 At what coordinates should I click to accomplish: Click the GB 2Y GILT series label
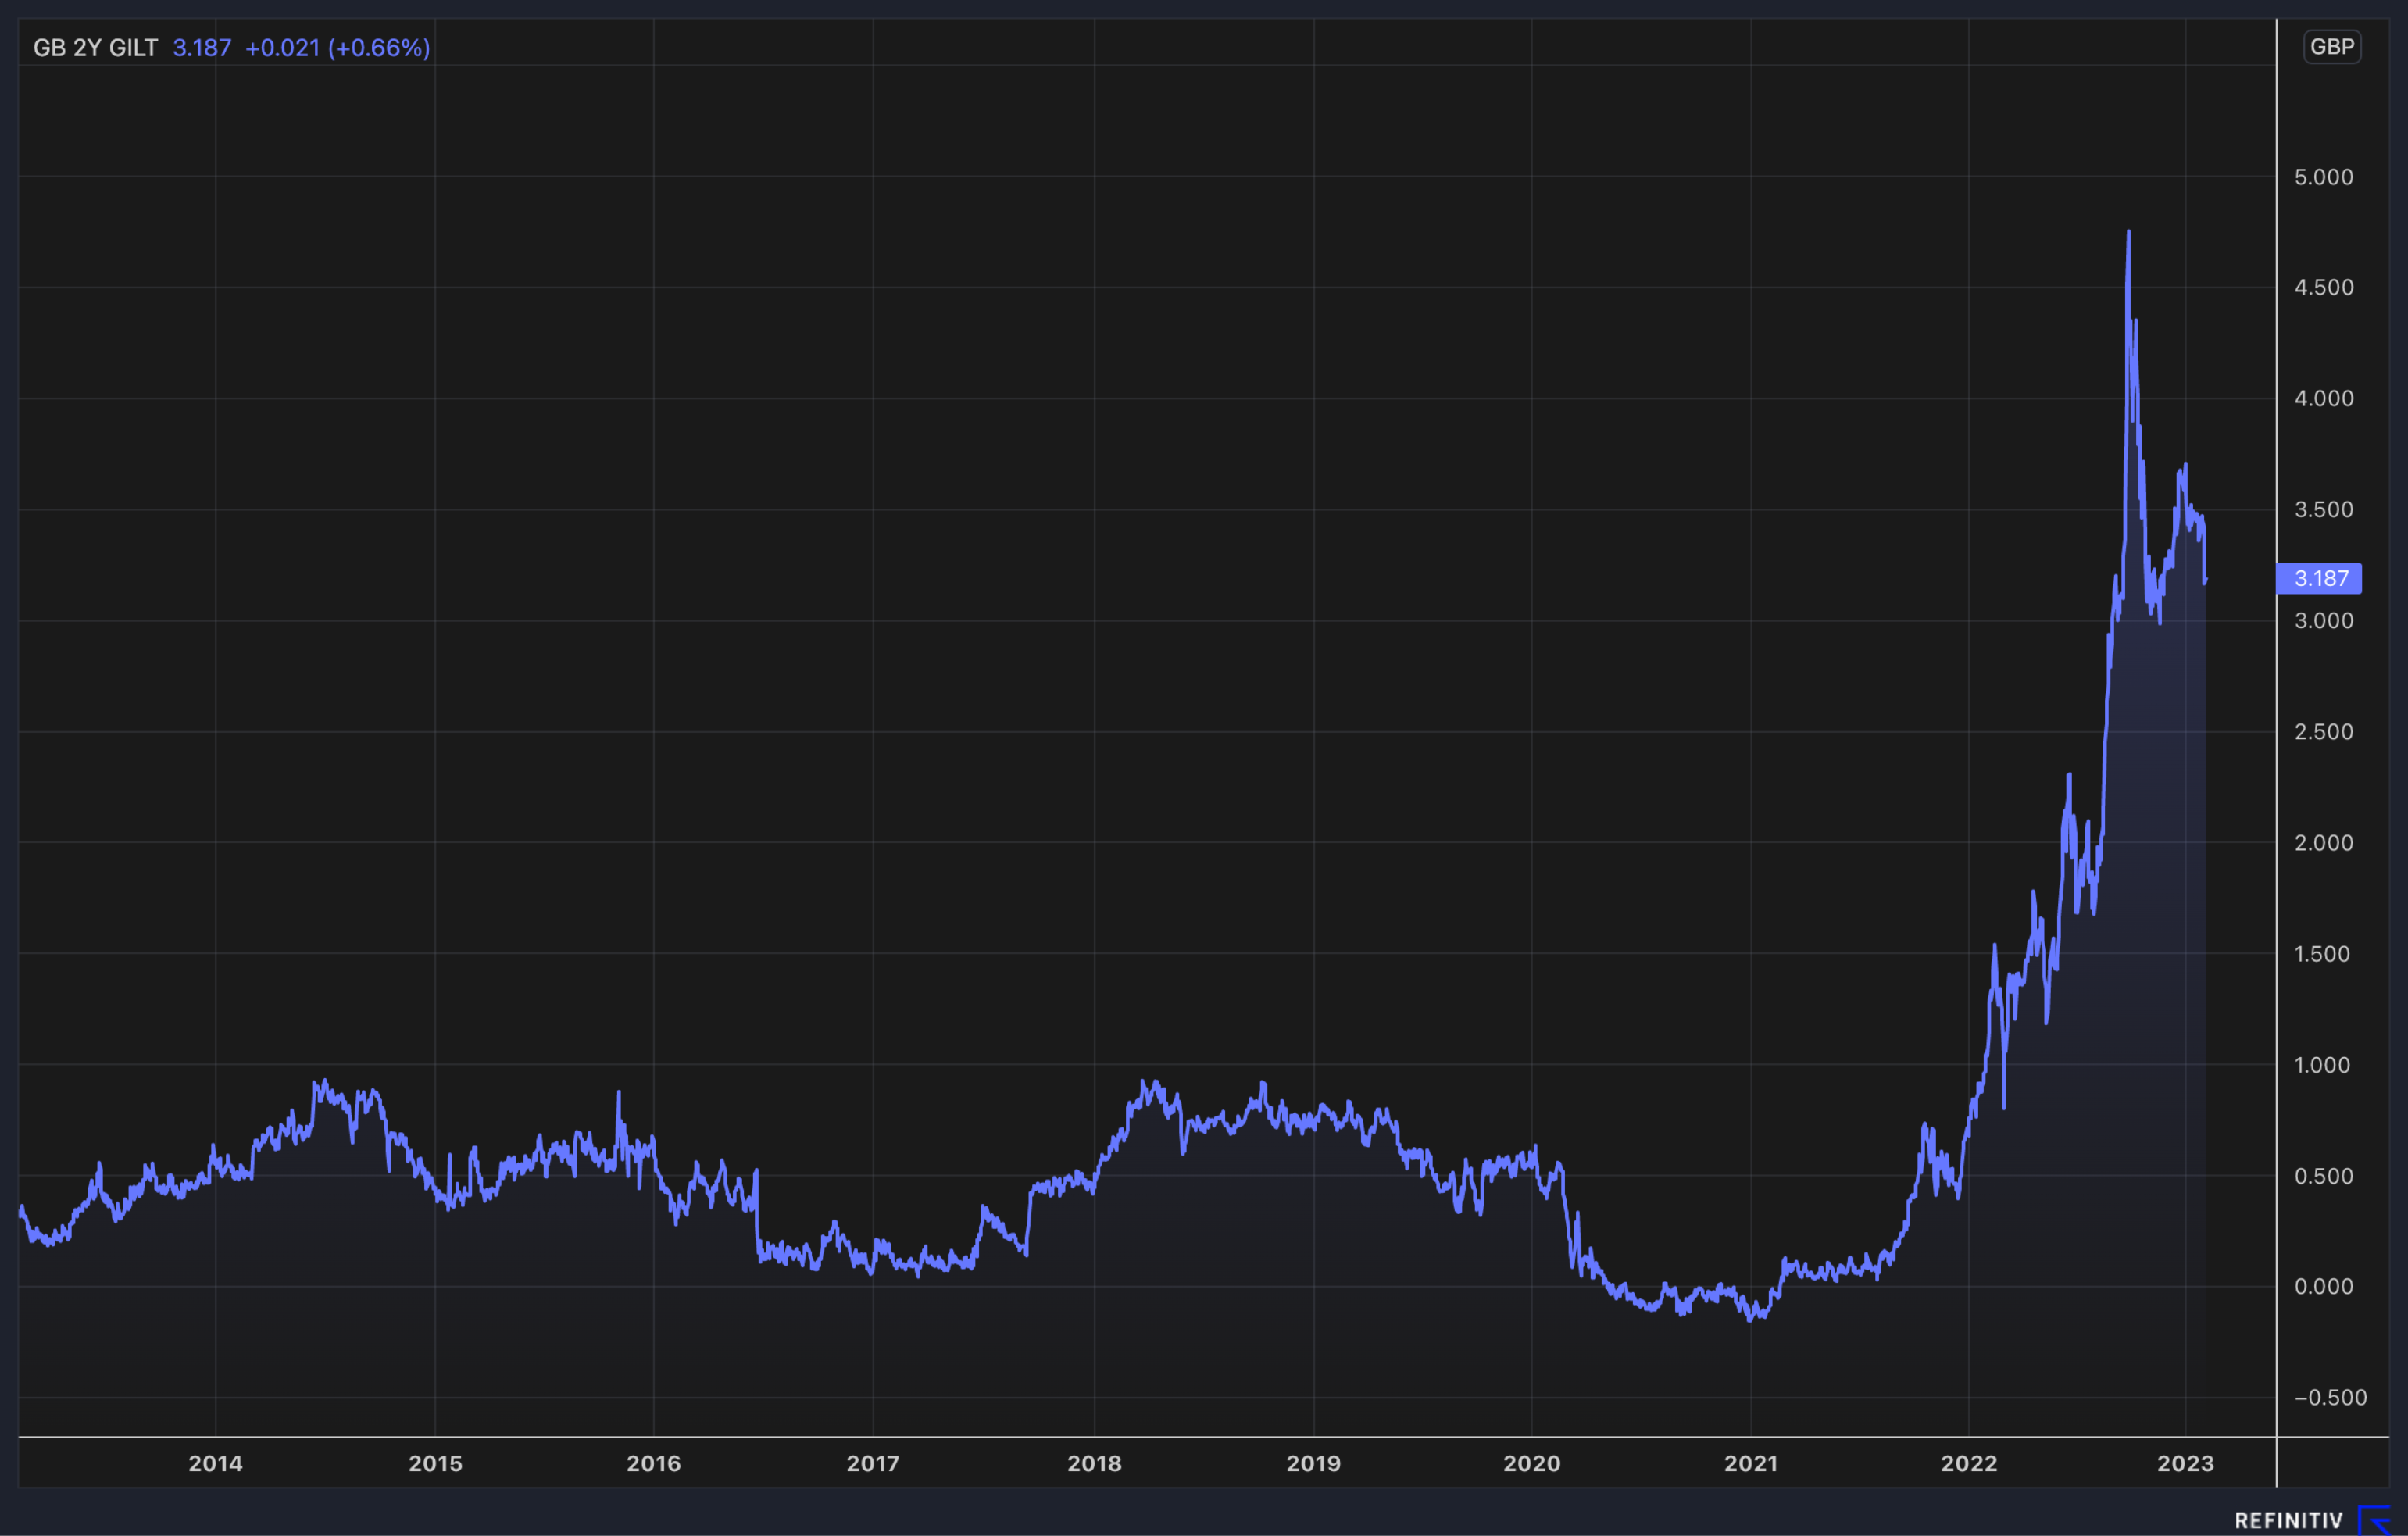pyautogui.click(x=95, y=48)
